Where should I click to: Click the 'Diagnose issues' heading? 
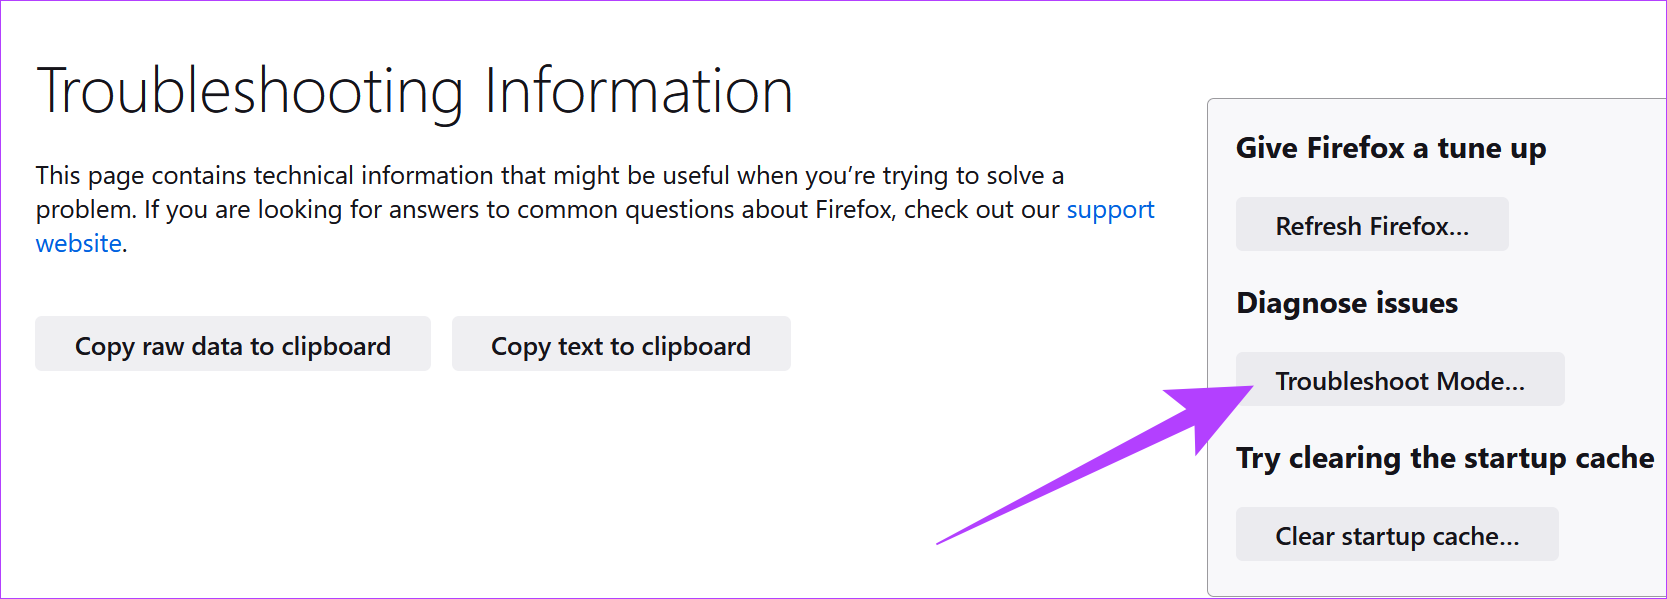[1347, 303]
